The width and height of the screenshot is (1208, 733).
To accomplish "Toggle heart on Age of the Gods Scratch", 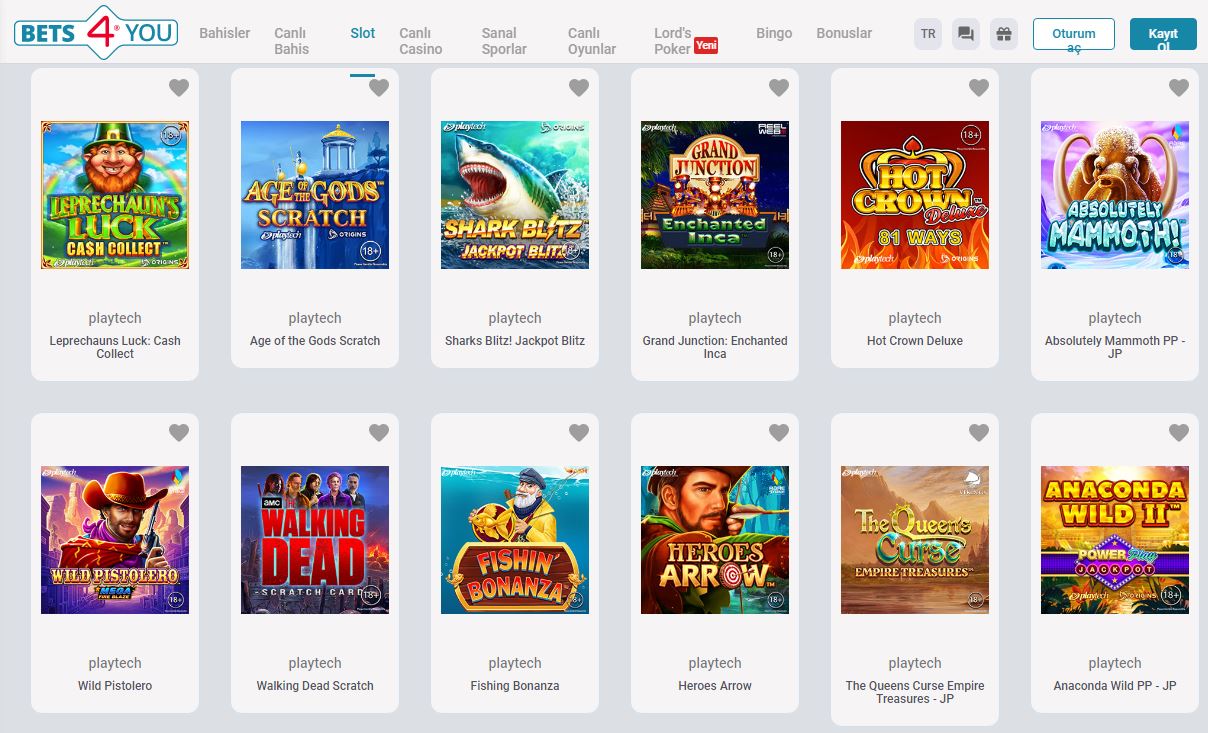I will [x=379, y=88].
